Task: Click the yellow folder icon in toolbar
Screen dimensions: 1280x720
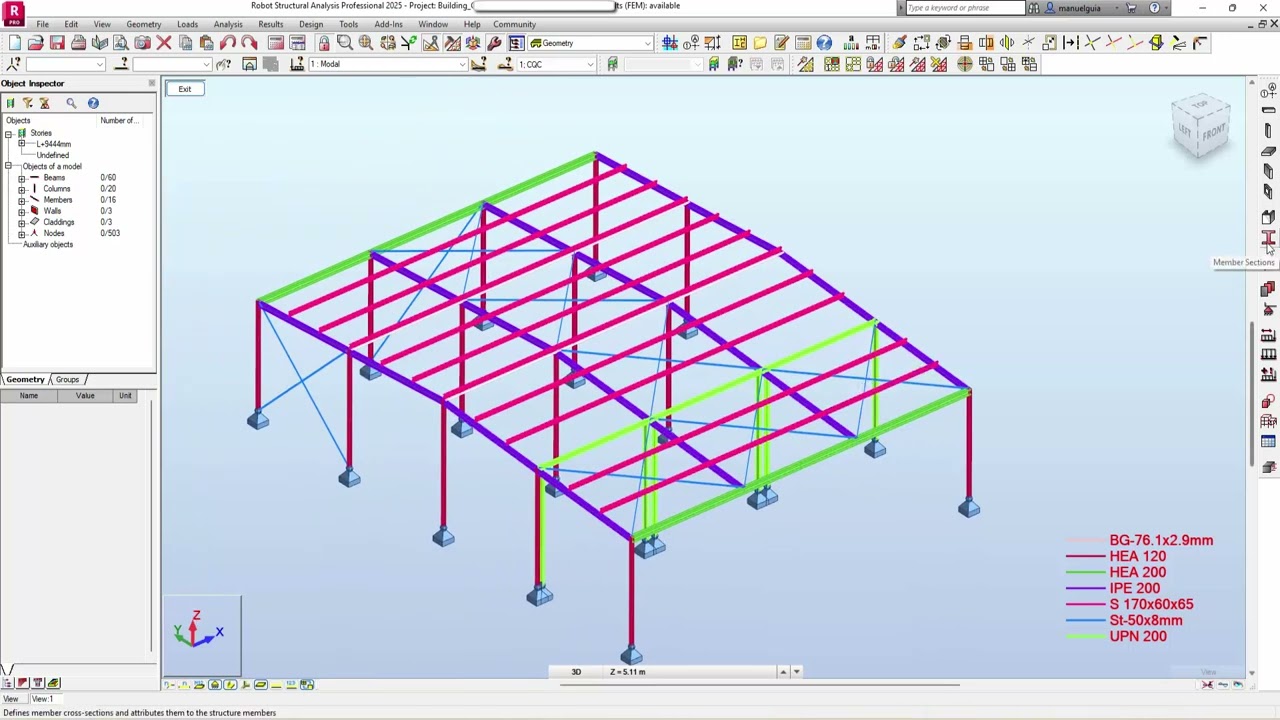Action: point(760,43)
